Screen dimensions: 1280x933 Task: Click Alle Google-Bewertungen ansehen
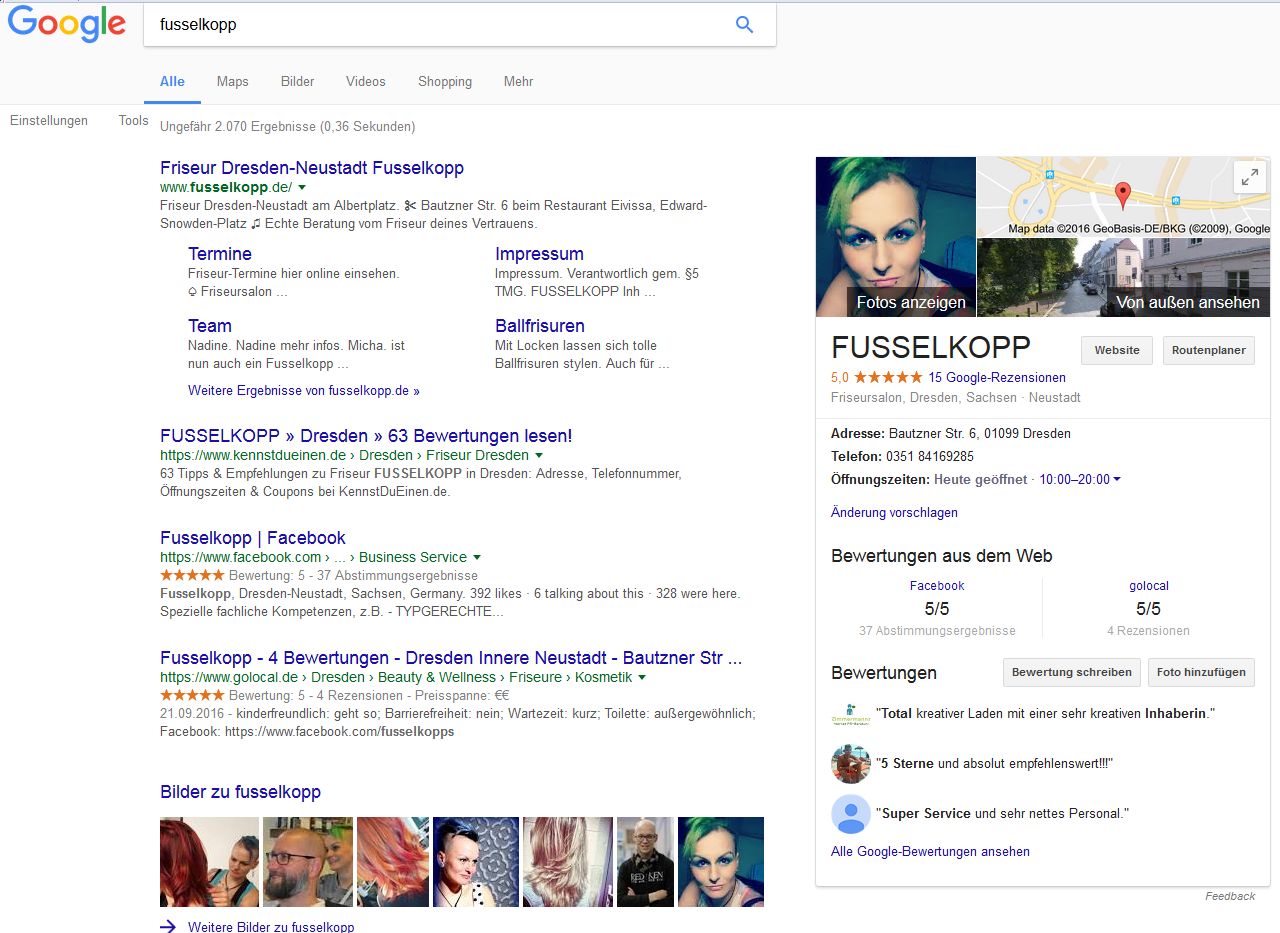pos(930,852)
